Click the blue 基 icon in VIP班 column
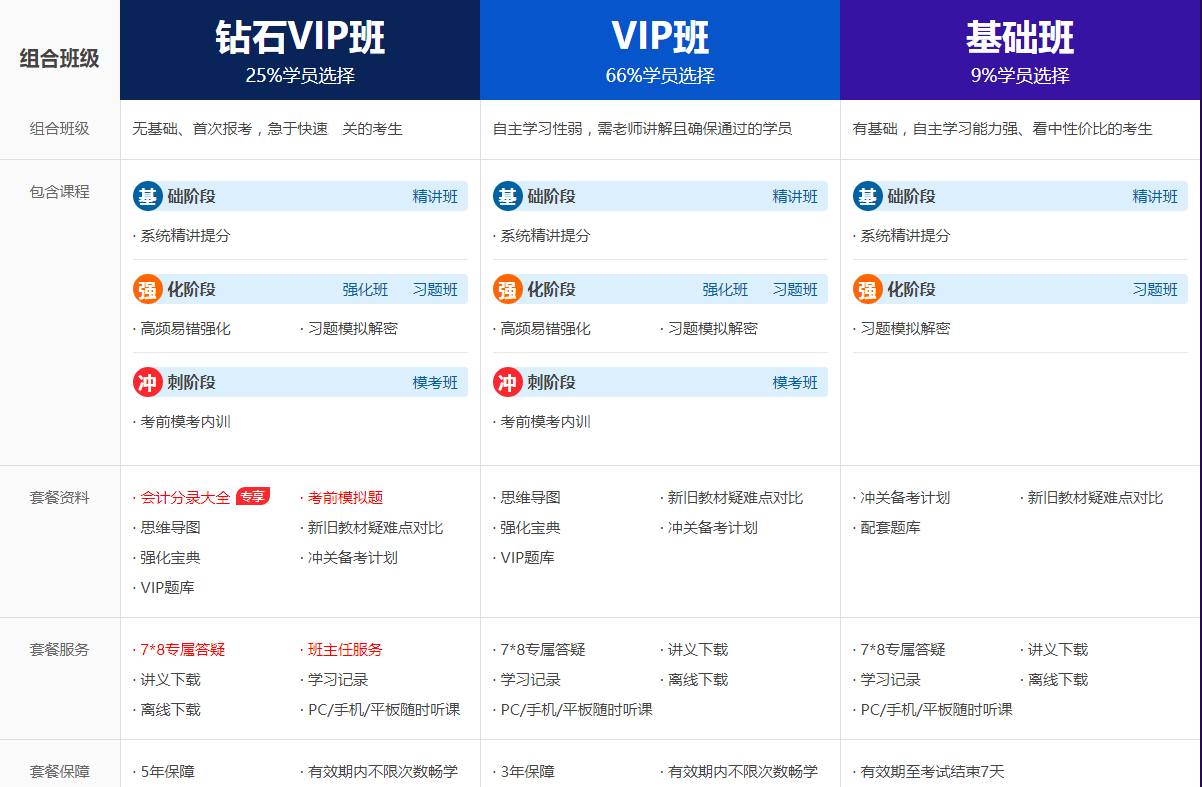This screenshot has height=787, width=1202. click(507, 196)
